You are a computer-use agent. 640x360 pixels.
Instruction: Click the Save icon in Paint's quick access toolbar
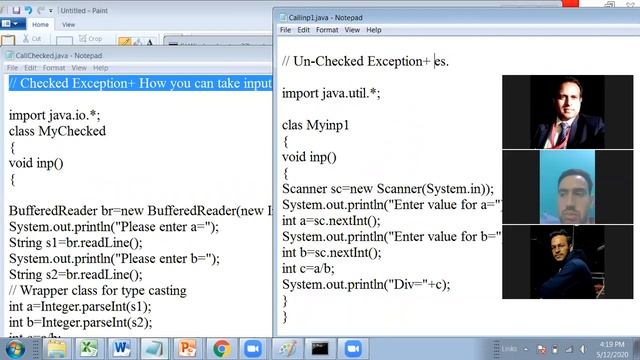pos(16,10)
